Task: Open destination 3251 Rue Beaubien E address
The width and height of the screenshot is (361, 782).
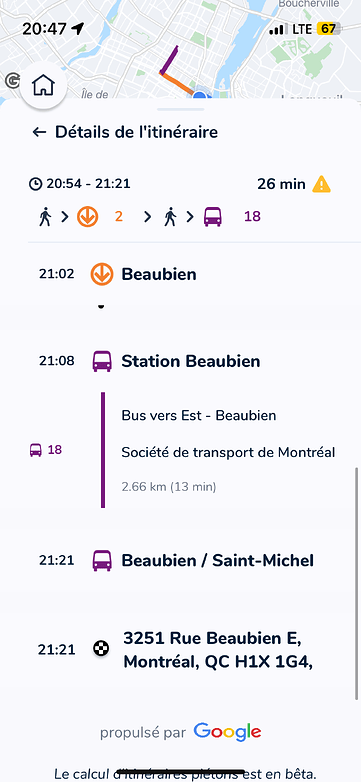Action: pos(218,650)
